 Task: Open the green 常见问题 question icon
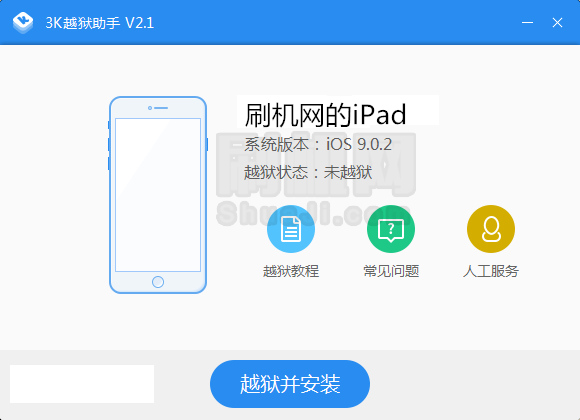391,229
